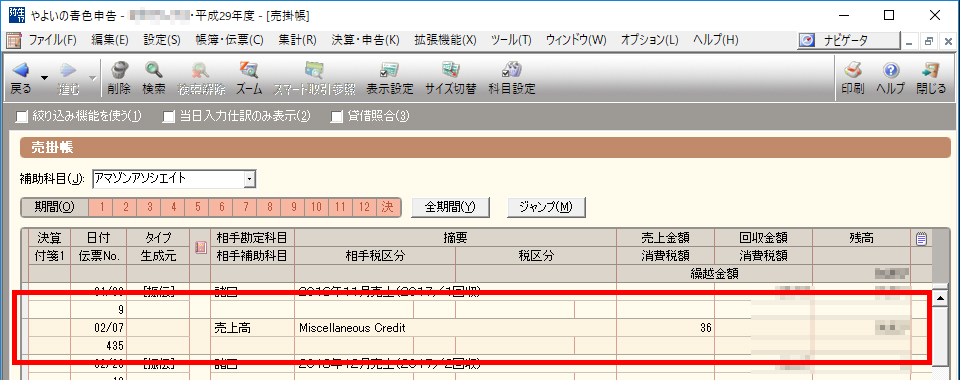960x380 pixels.
Task: Click the 全期間(Y) button
Action: point(451,207)
